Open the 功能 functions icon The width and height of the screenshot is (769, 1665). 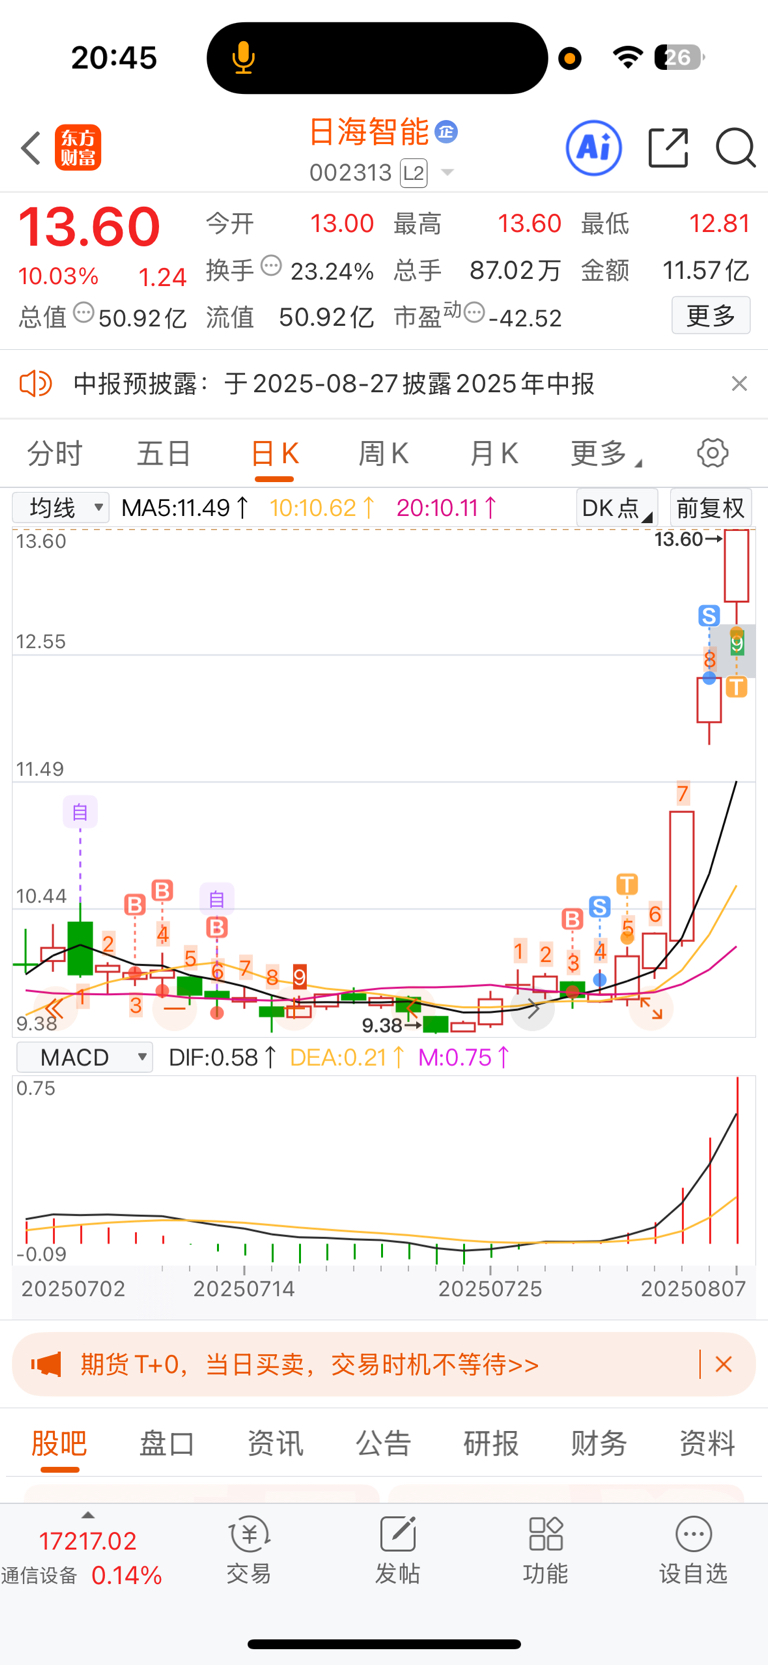tap(545, 1550)
